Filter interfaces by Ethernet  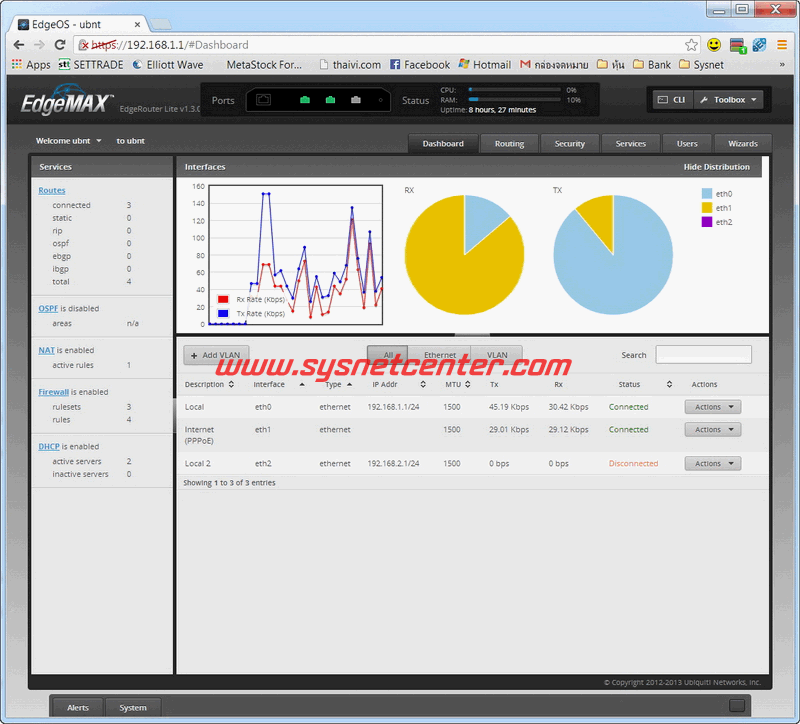tap(439, 355)
